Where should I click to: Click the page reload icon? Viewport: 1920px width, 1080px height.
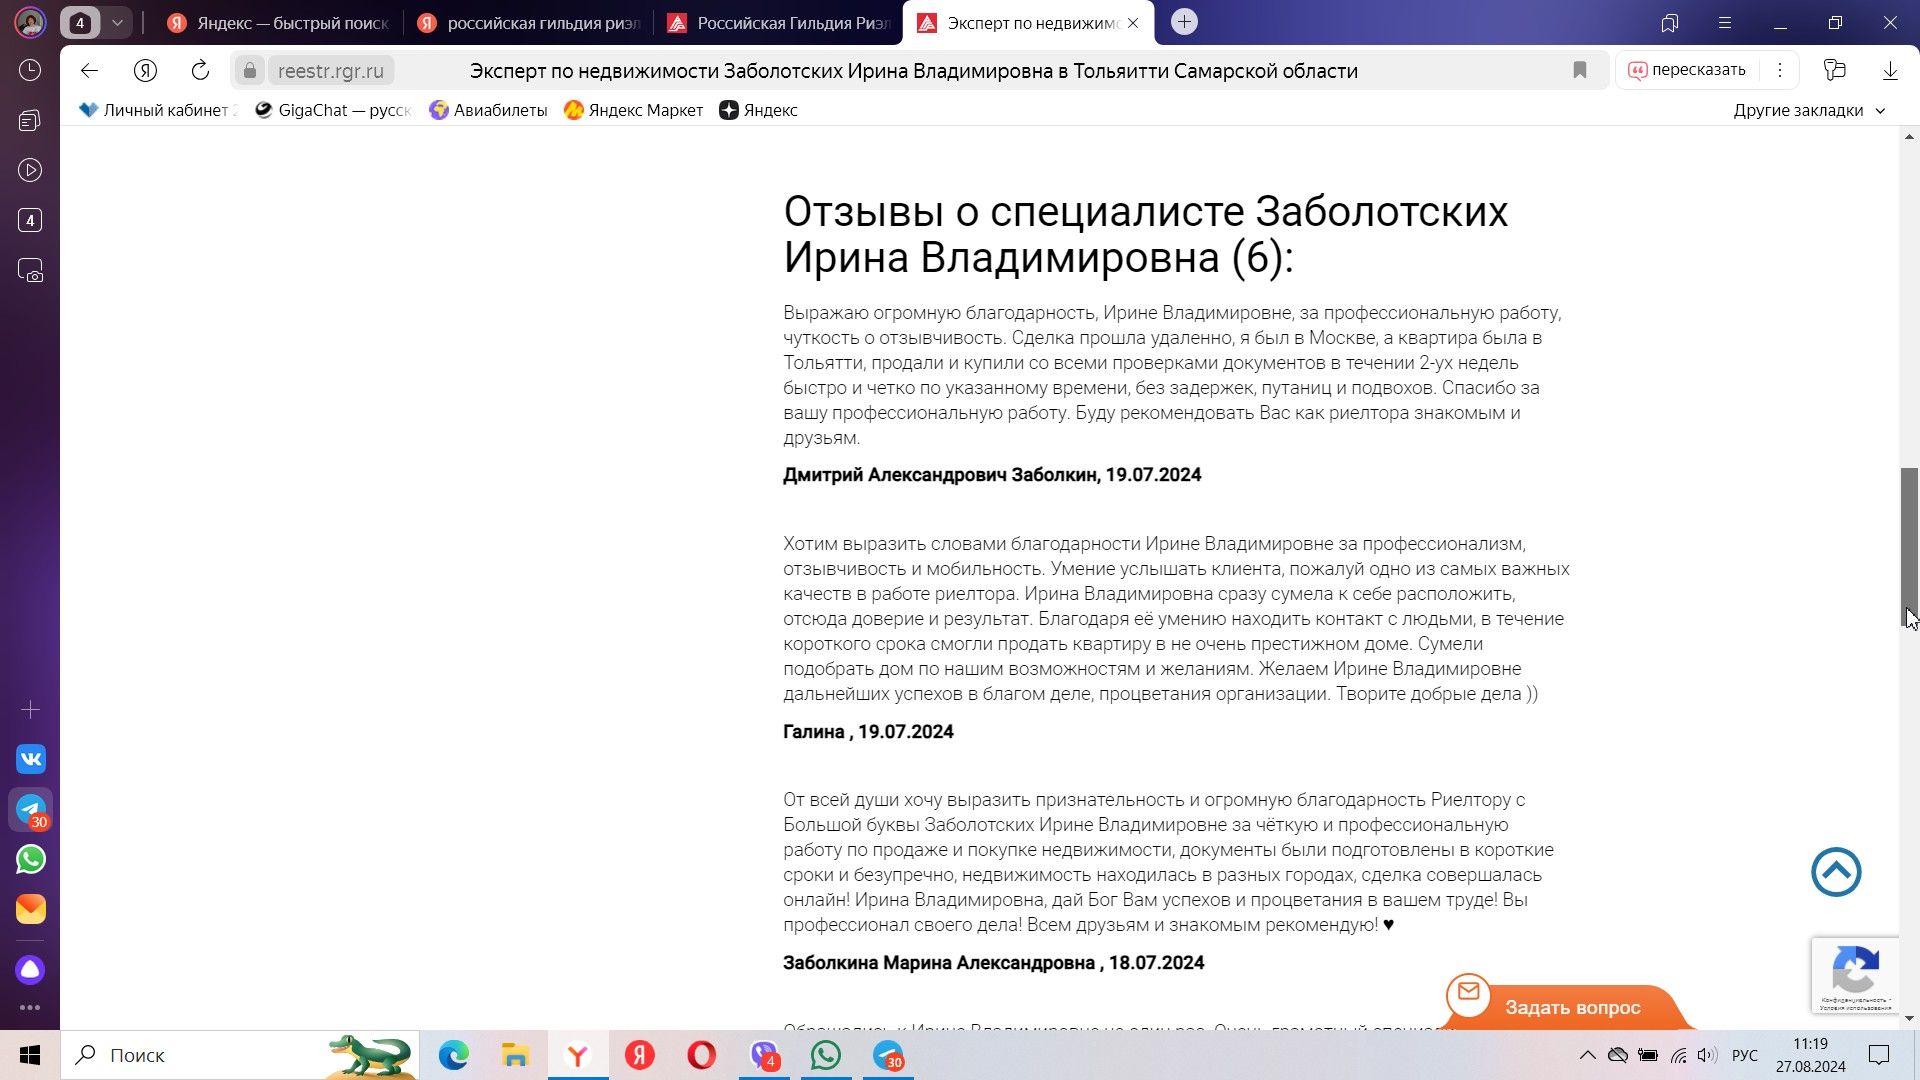pyautogui.click(x=200, y=70)
